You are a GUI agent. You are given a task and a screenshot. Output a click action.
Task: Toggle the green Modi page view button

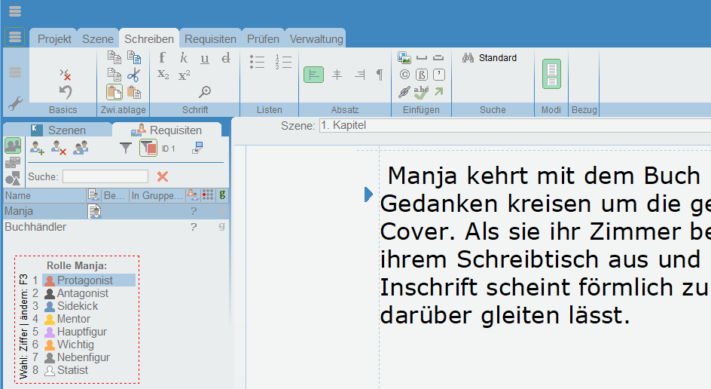551,74
